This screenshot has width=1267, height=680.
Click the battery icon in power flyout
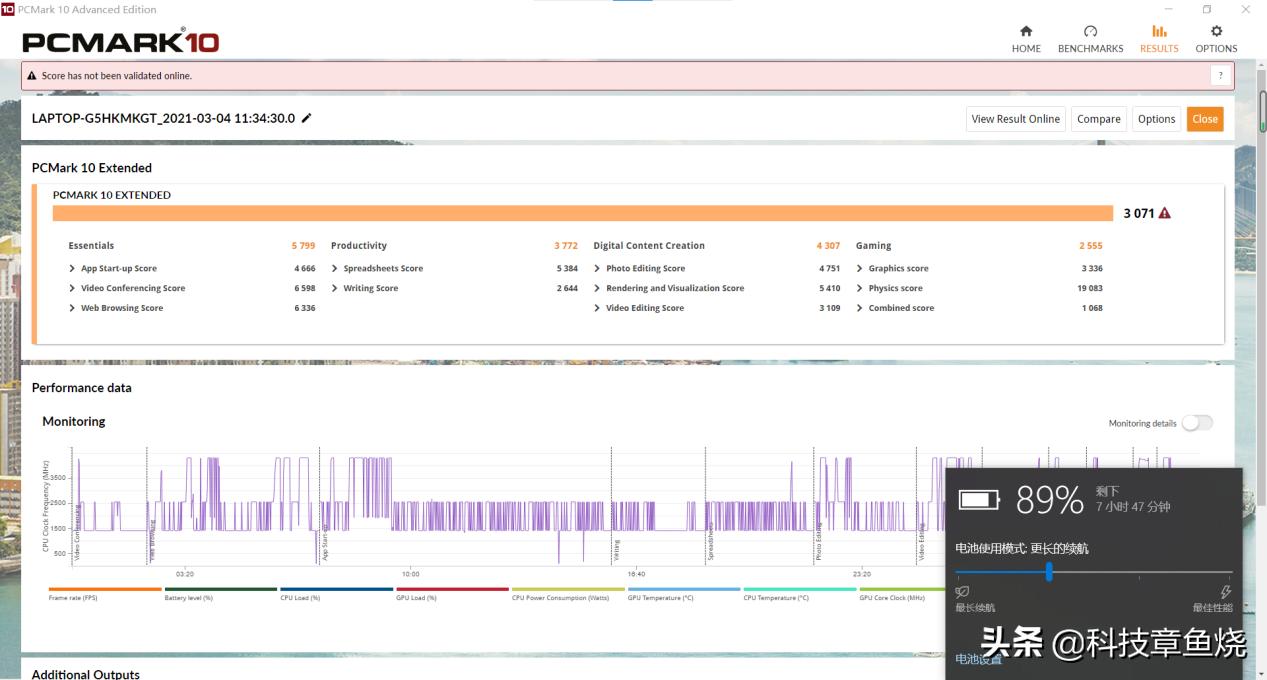click(x=979, y=499)
